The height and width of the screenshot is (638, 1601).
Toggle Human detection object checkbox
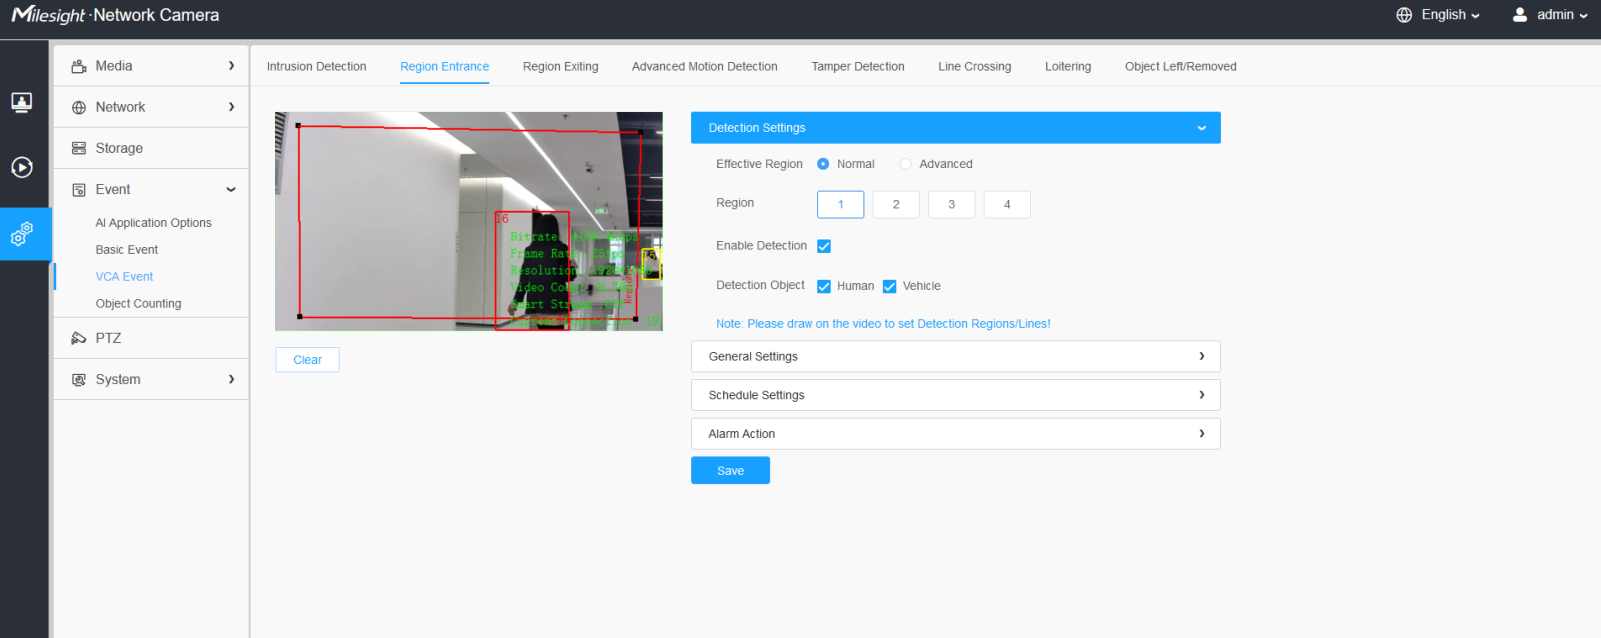pos(824,286)
